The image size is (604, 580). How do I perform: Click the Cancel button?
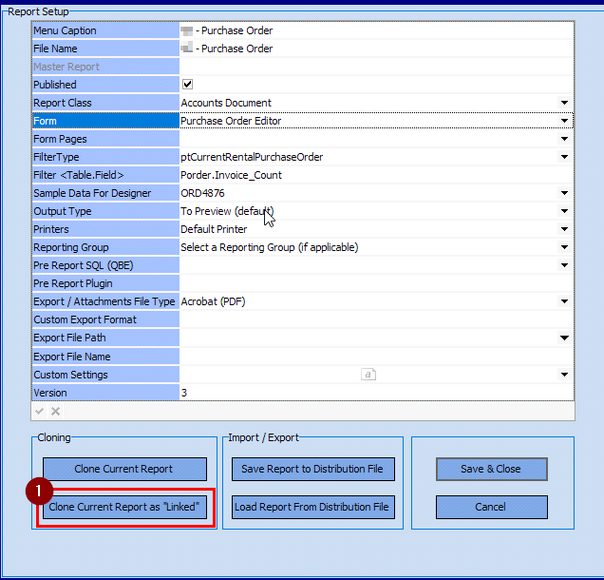[x=490, y=507]
